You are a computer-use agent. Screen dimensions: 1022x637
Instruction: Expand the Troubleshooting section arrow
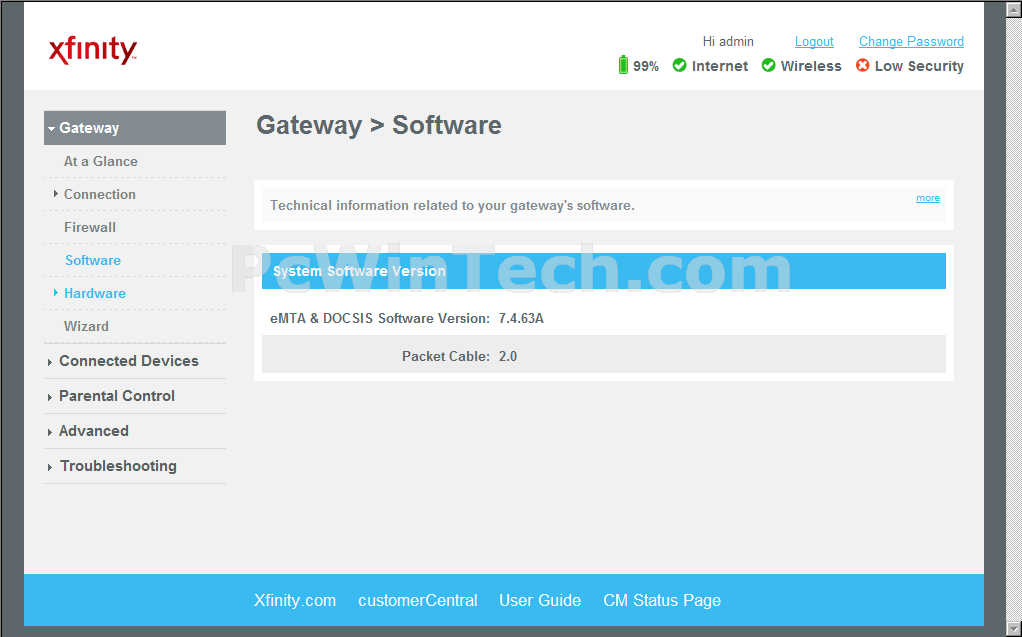pyautogui.click(x=50, y=467)
